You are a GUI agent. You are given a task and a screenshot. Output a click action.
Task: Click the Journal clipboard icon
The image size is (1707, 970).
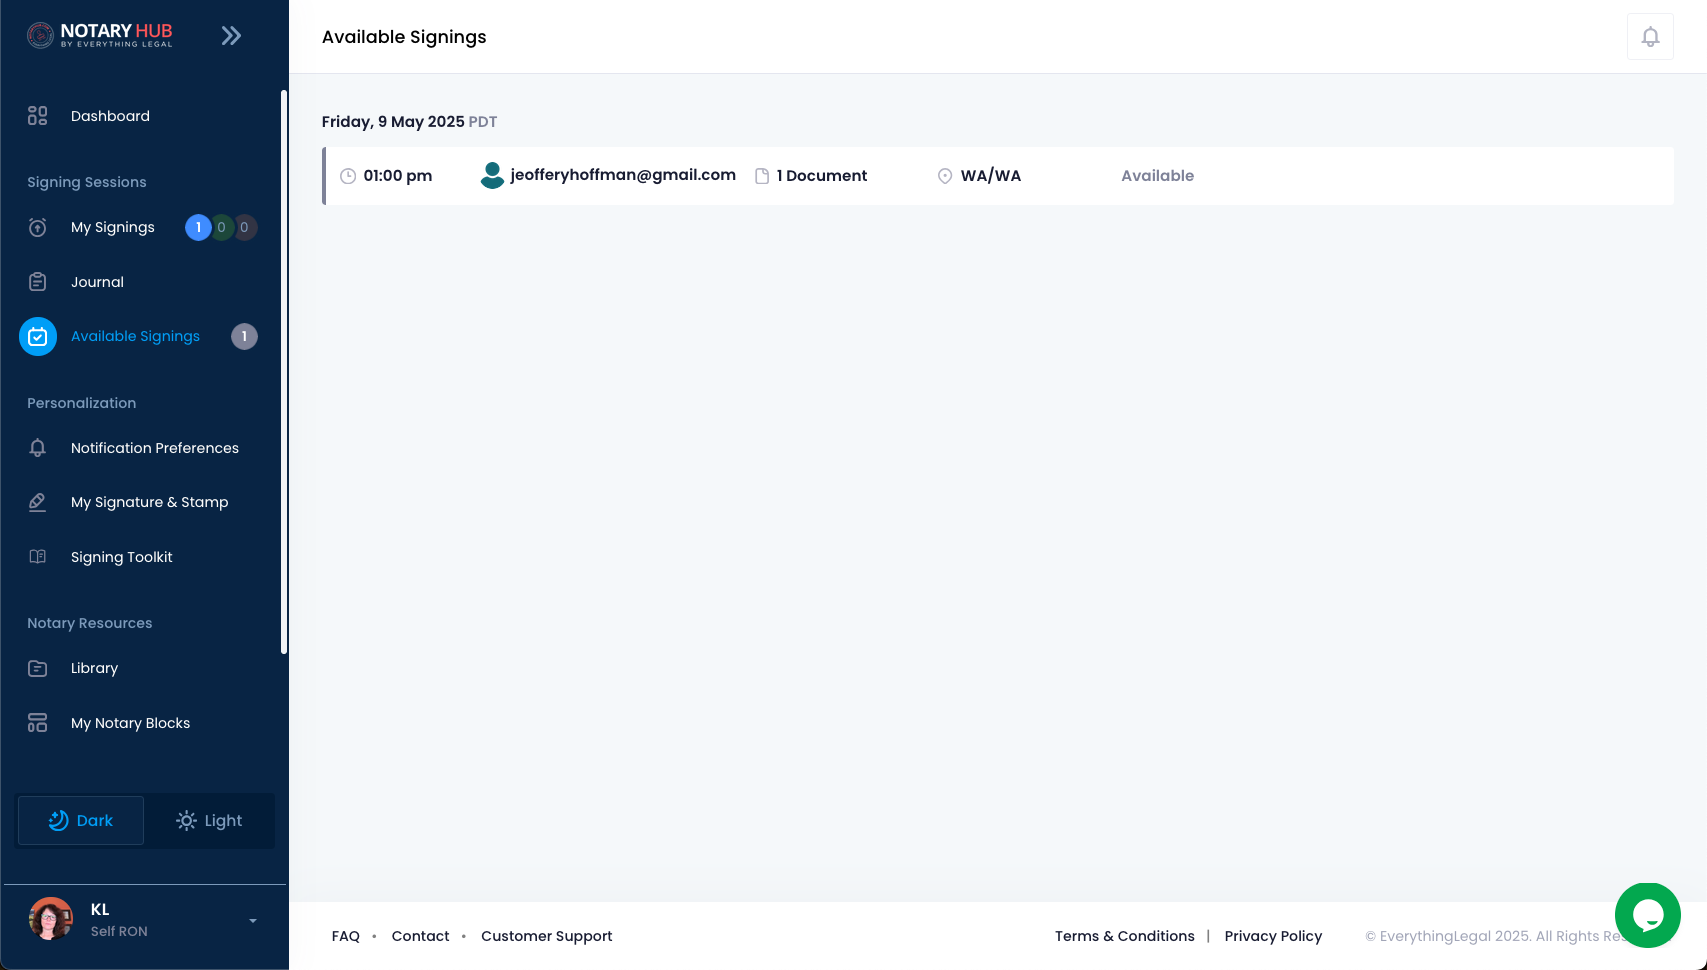pyautogui.click(x=37, y=282)
